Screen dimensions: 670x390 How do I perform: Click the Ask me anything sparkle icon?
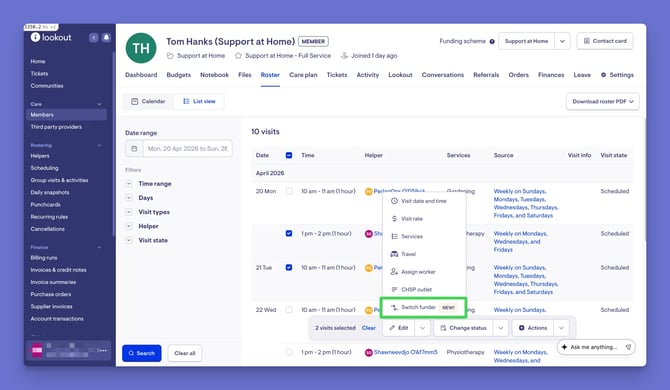564,347
